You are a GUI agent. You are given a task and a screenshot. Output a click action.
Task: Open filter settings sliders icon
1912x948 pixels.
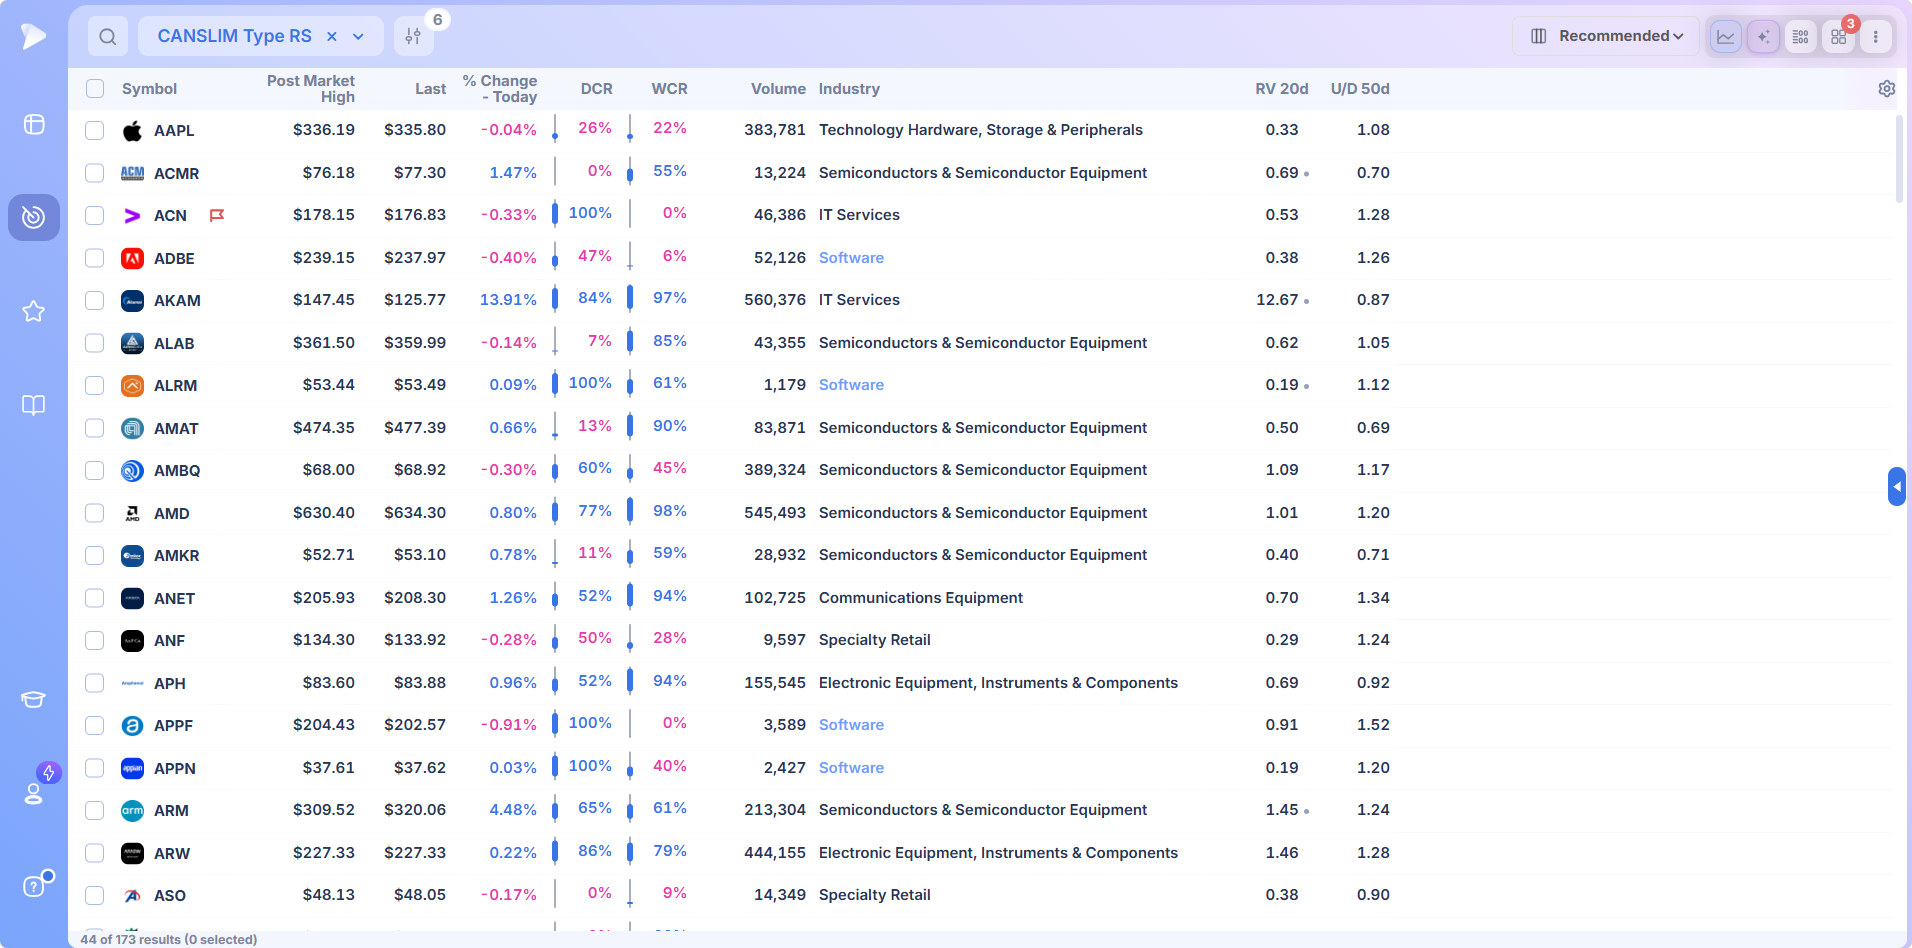[413, 36]
